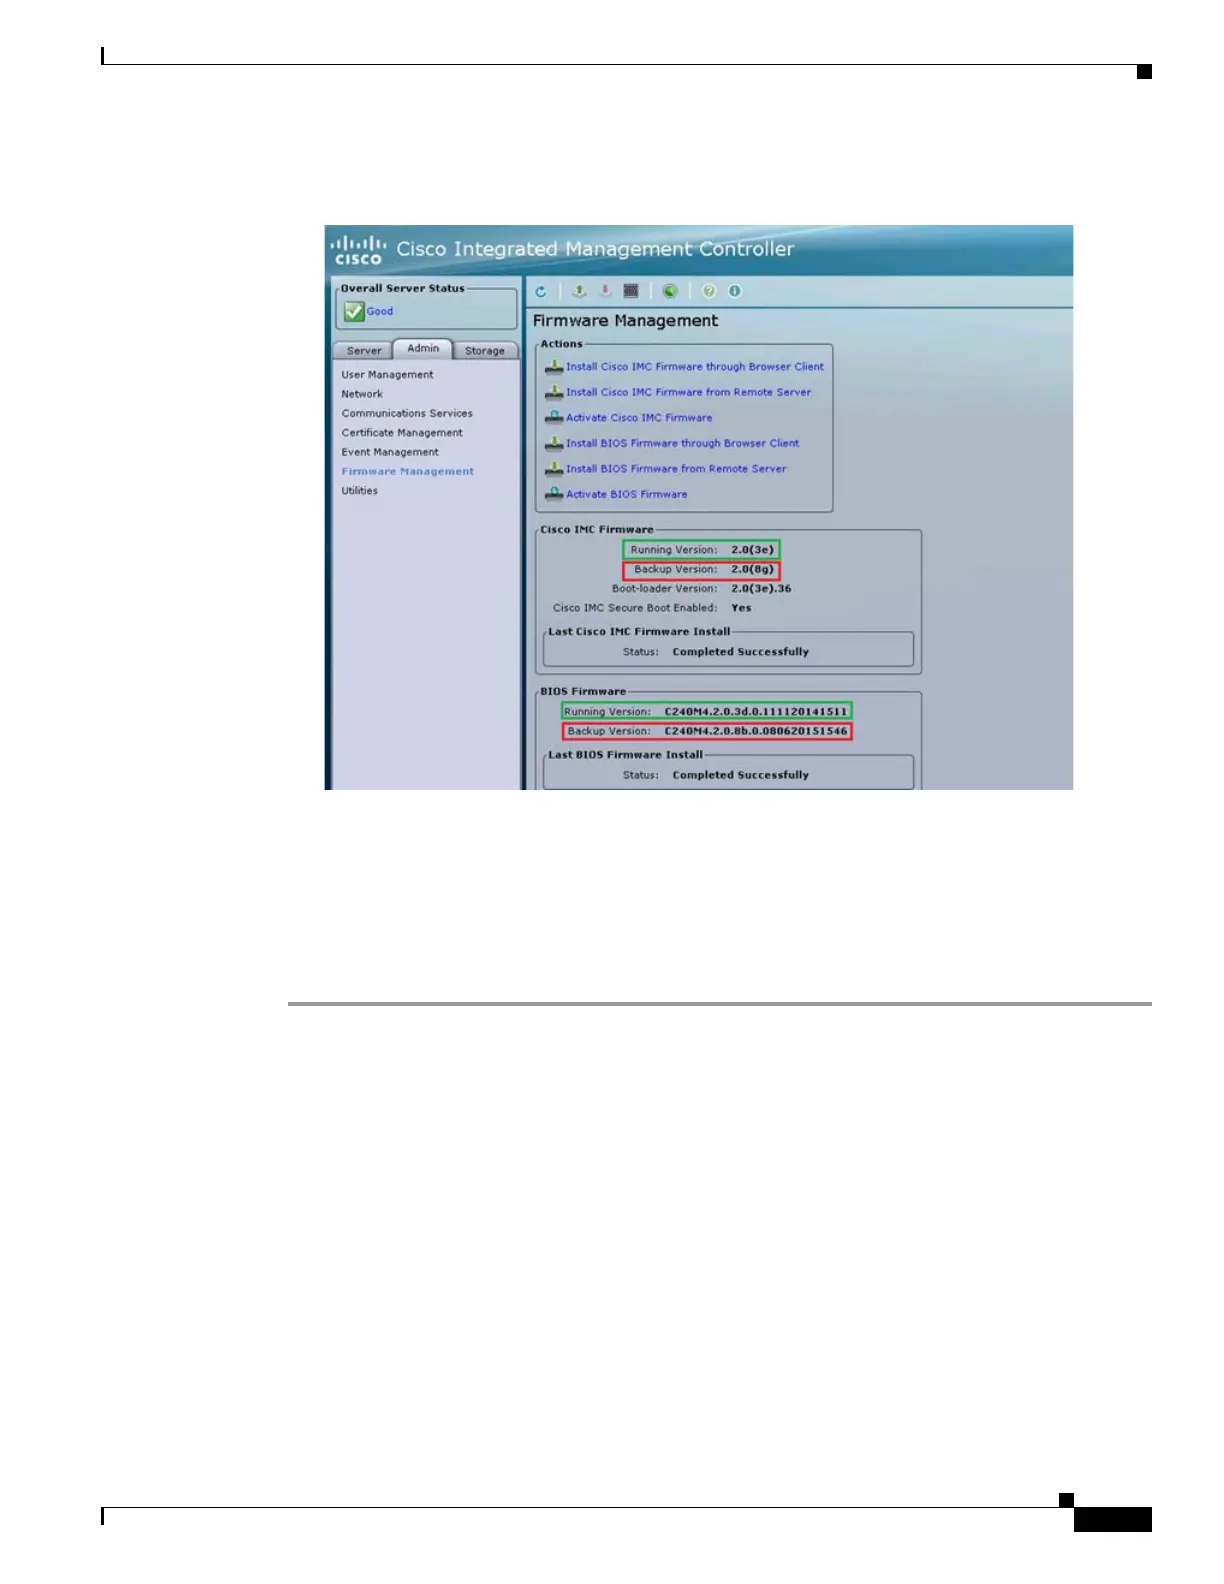Open Communications Services page
The image size is (1224, 1584).
pyautogui.click(x=407, y=413)
